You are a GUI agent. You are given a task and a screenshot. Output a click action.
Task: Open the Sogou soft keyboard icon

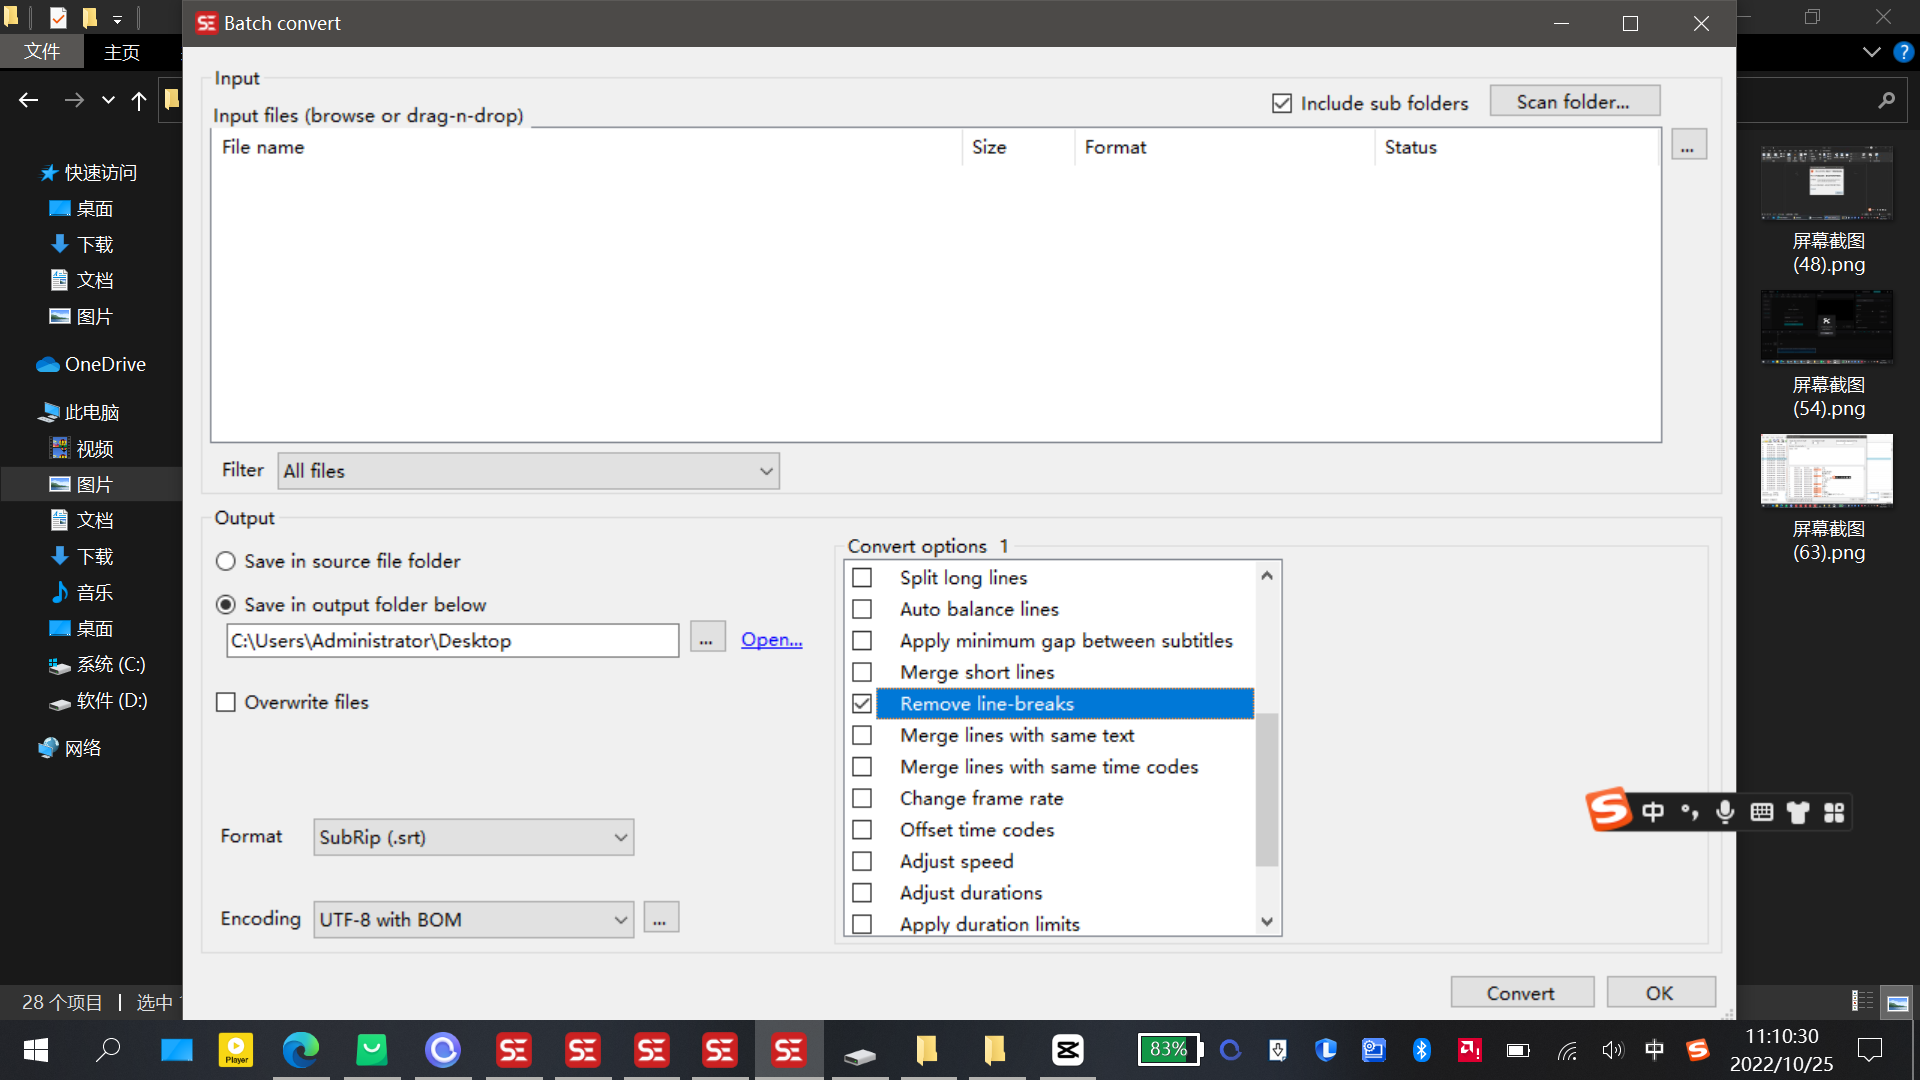(1762, 812)
